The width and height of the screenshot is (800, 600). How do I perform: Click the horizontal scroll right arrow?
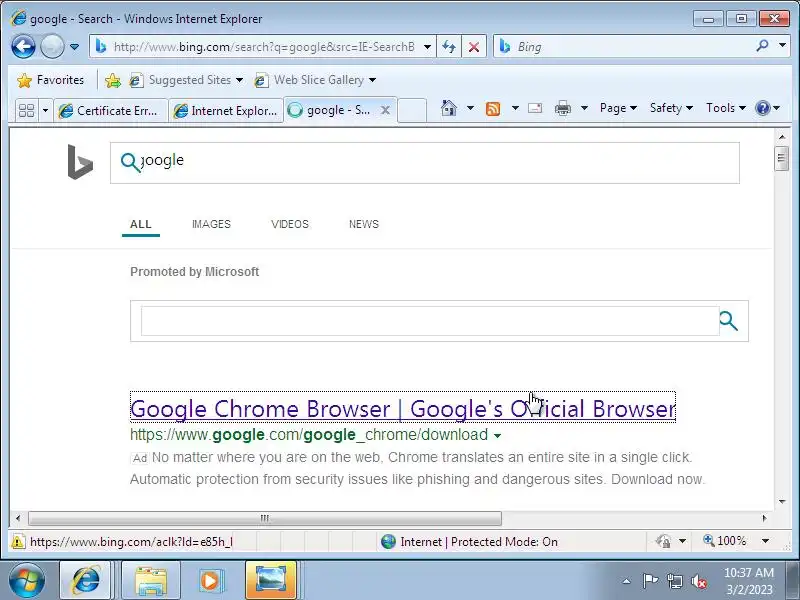point(764,518)
